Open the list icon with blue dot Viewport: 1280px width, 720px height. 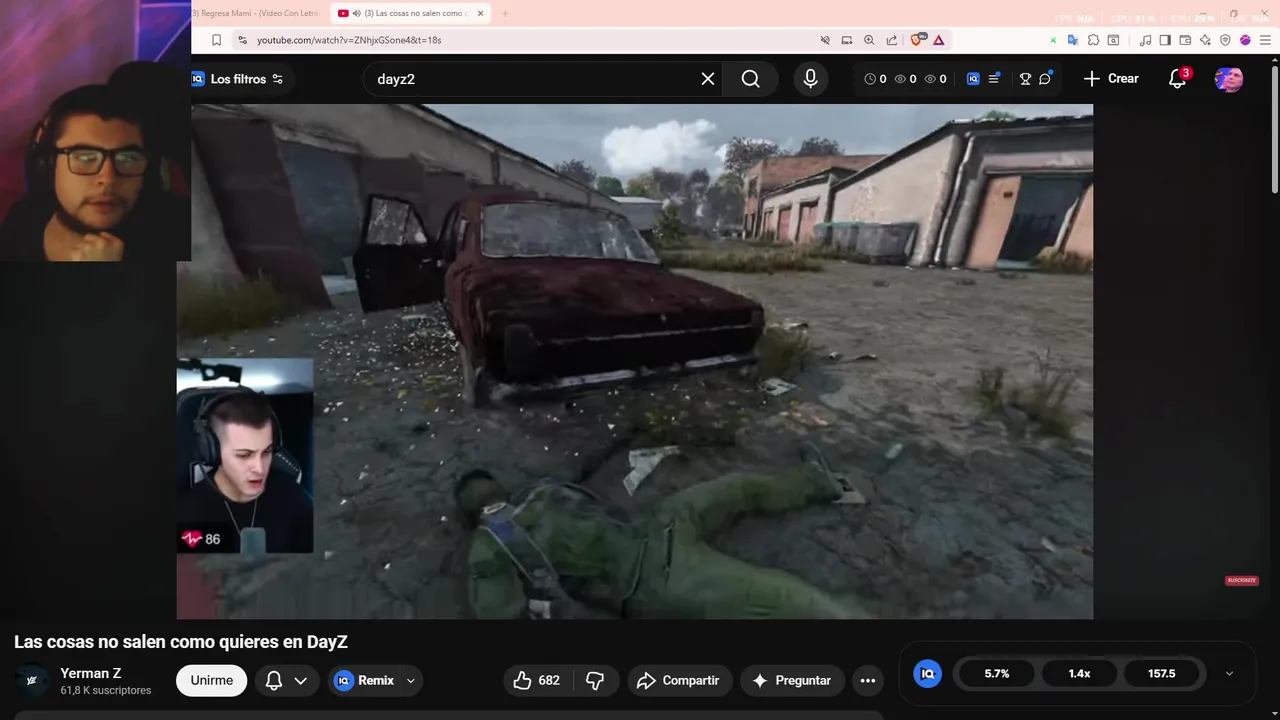[x=994, y=79]
